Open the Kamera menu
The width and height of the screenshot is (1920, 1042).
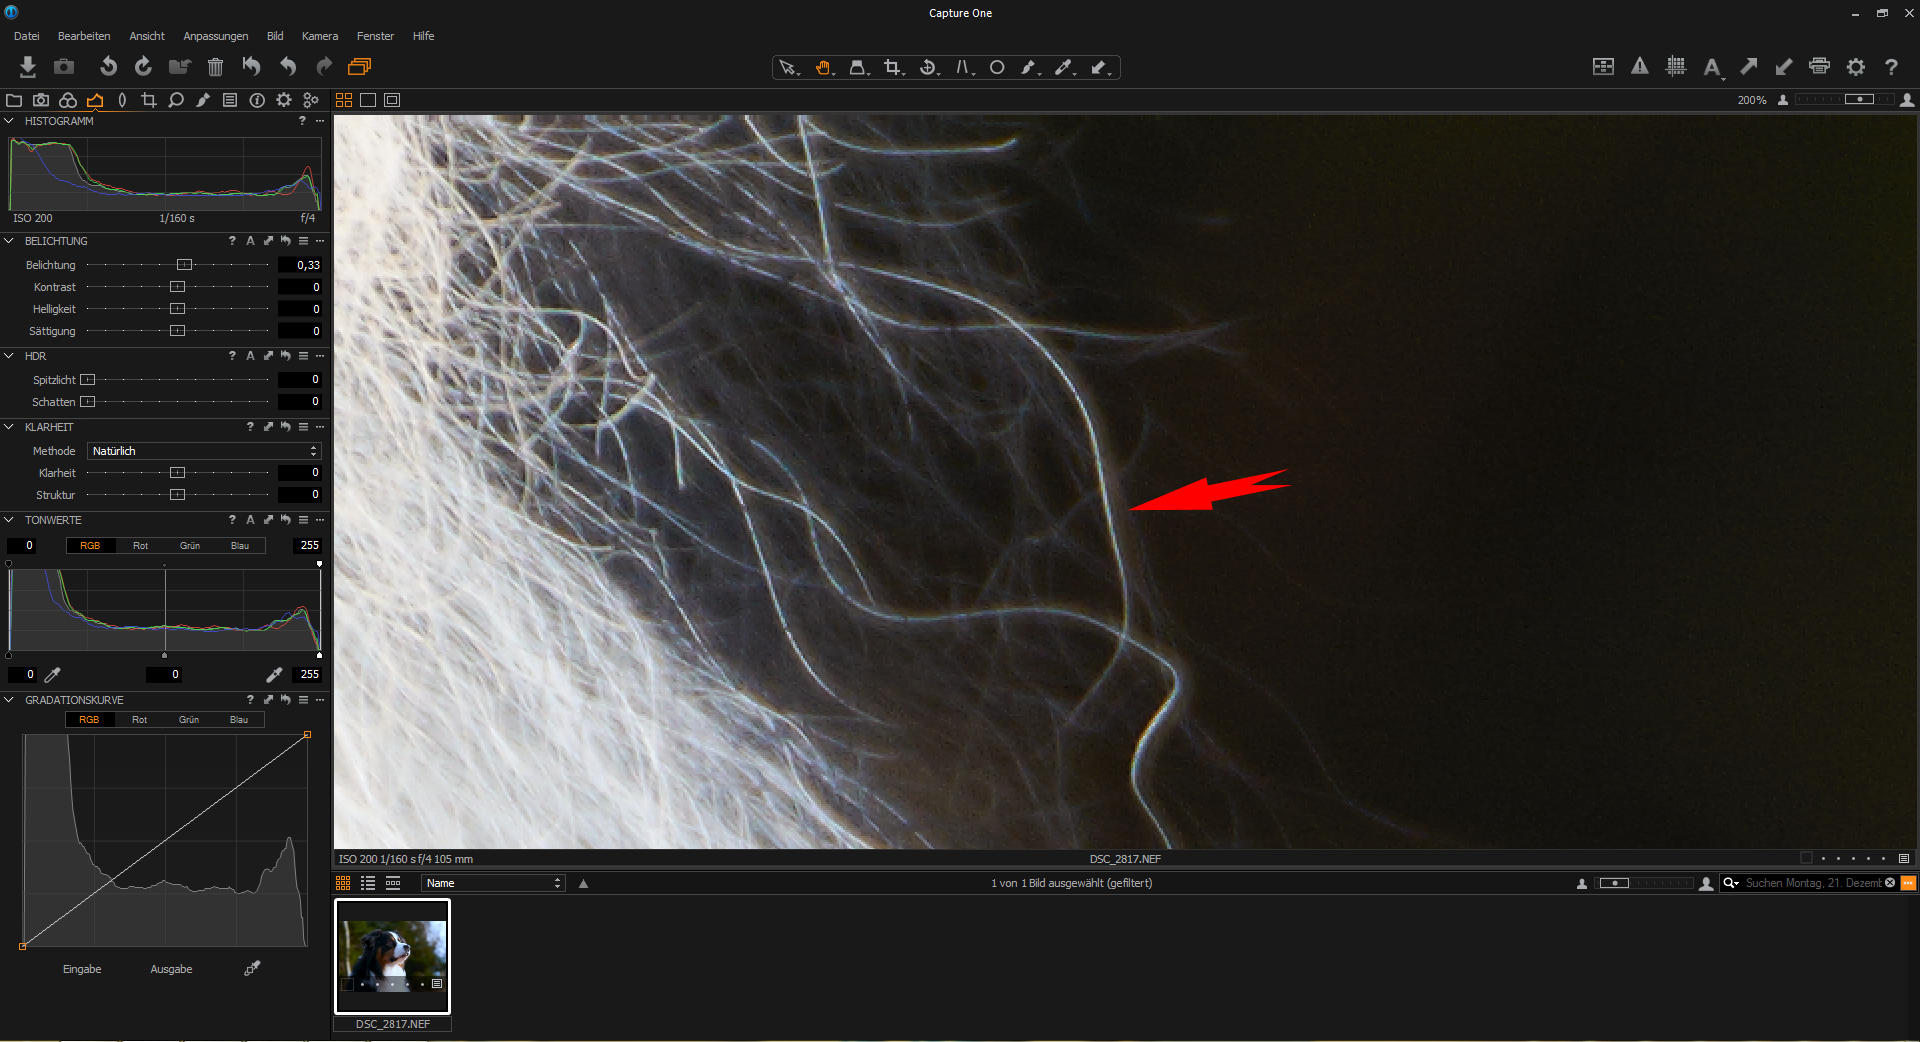pyautogui.click(x=320, y=36)
